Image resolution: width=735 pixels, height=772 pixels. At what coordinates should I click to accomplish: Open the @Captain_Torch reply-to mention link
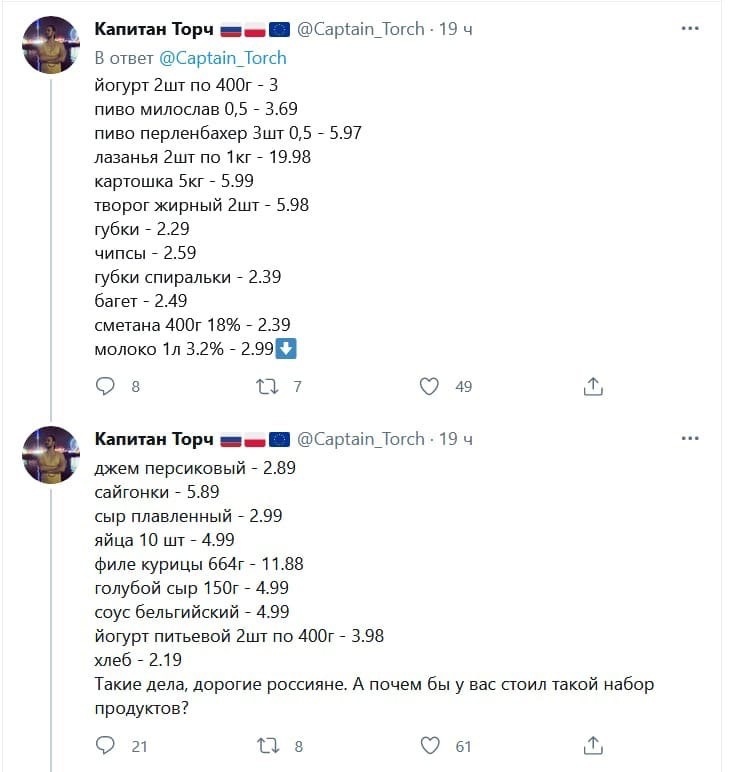coord(223,58)
